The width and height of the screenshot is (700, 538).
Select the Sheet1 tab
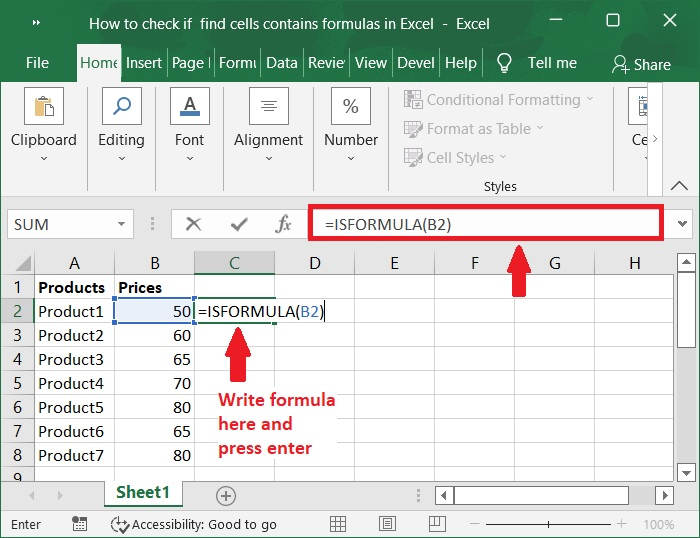(143, 492)
